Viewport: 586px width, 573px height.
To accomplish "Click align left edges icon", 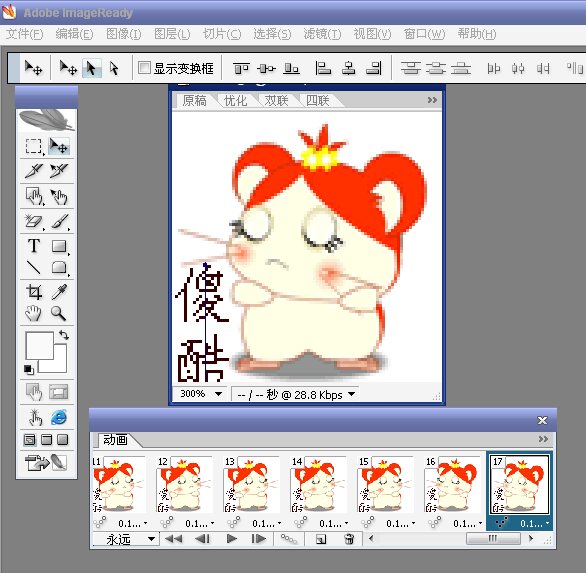I will tap(323, 68).
